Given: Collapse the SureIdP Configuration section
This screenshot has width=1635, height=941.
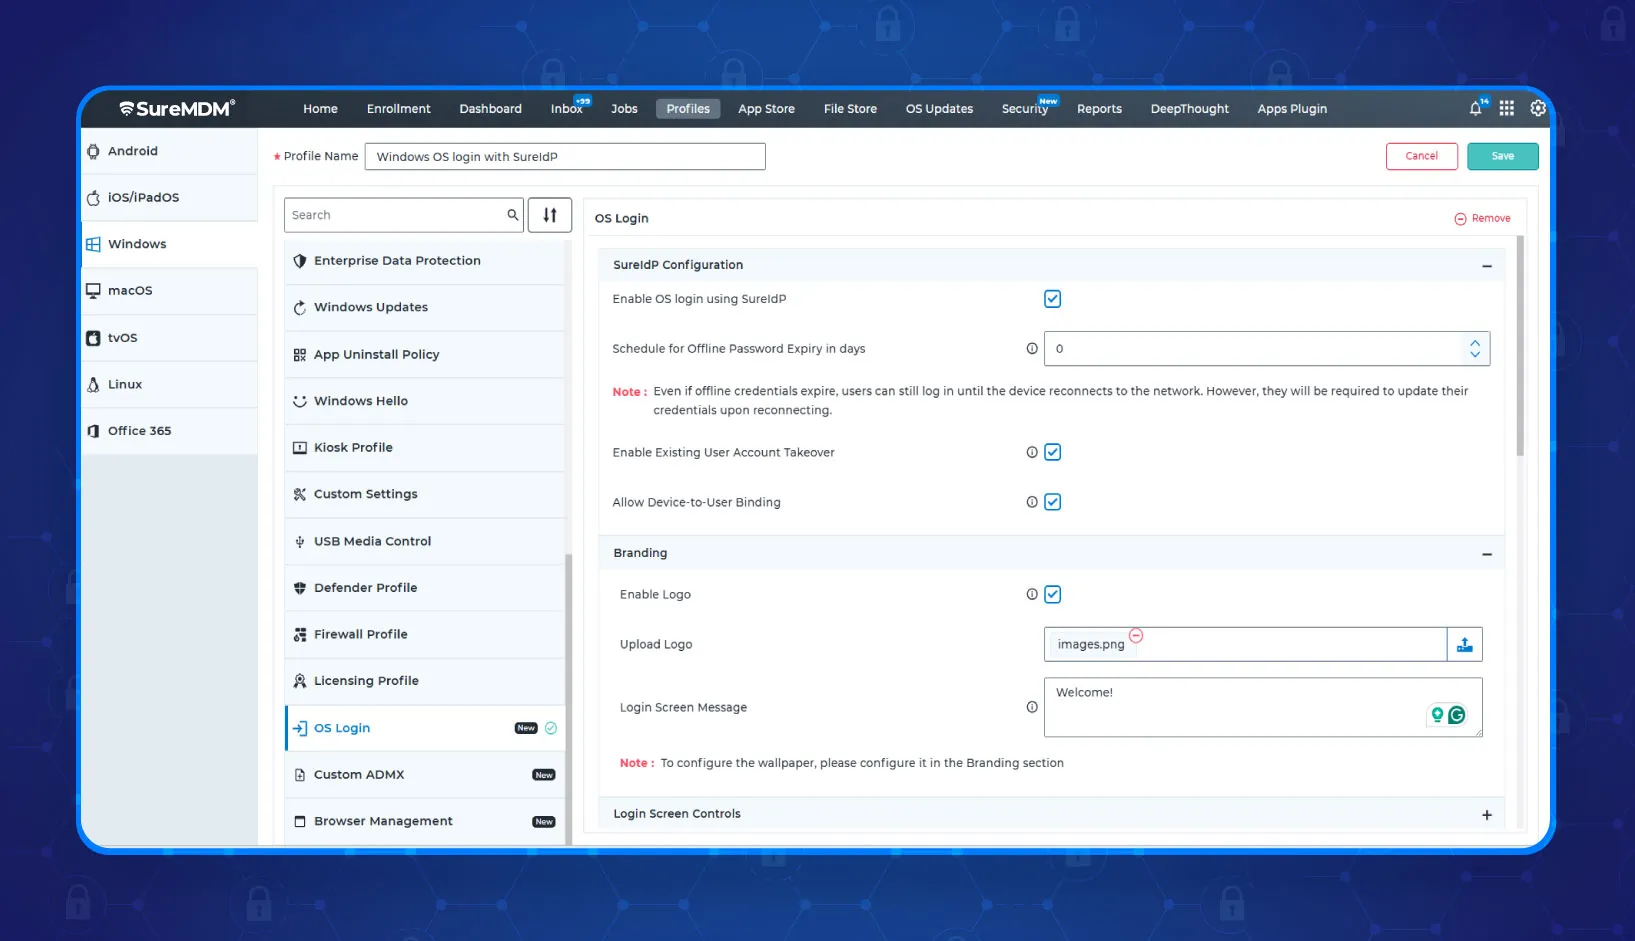Looking at the screenshot, I should [x=1487, y=266].
